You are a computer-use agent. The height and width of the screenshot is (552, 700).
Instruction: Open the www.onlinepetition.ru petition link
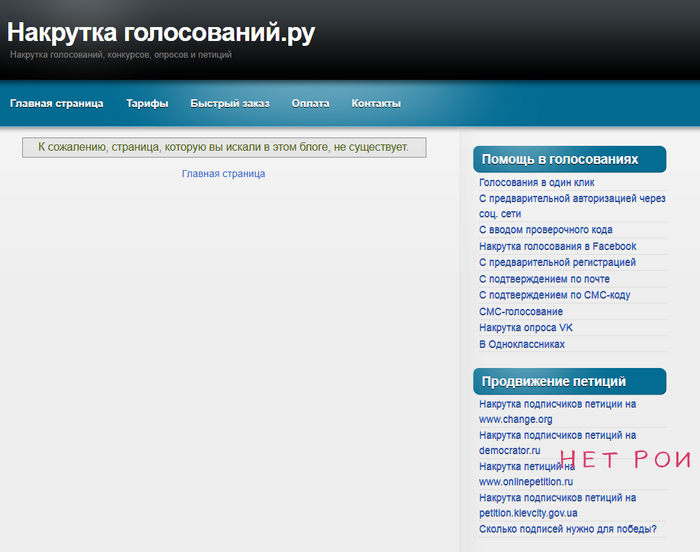[527, 474]
